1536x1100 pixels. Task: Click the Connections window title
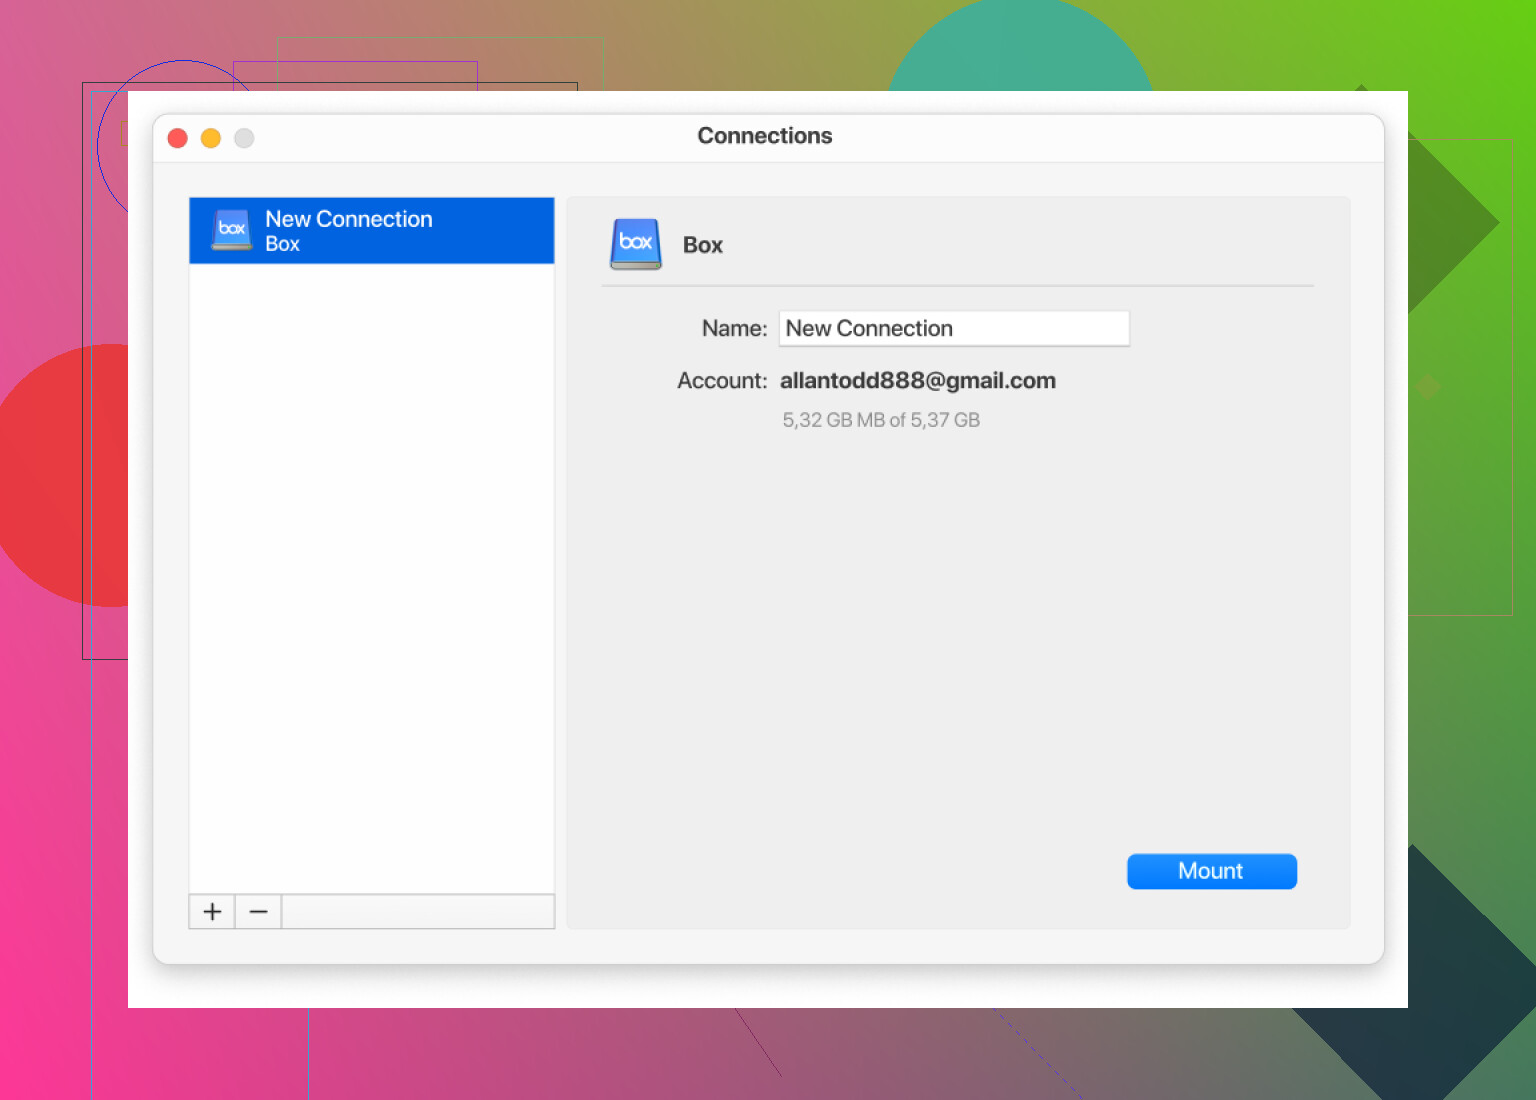click(764, 136)
